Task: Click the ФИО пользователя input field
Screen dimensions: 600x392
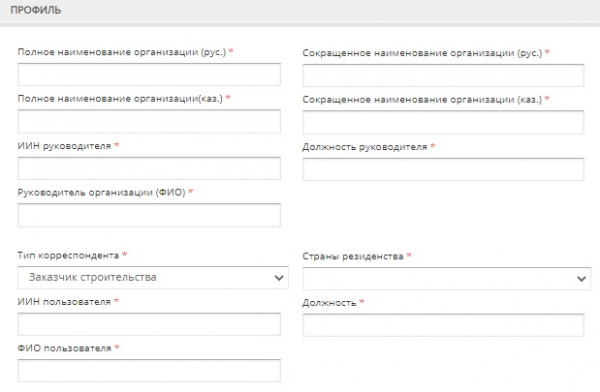Action: [149, 371]
